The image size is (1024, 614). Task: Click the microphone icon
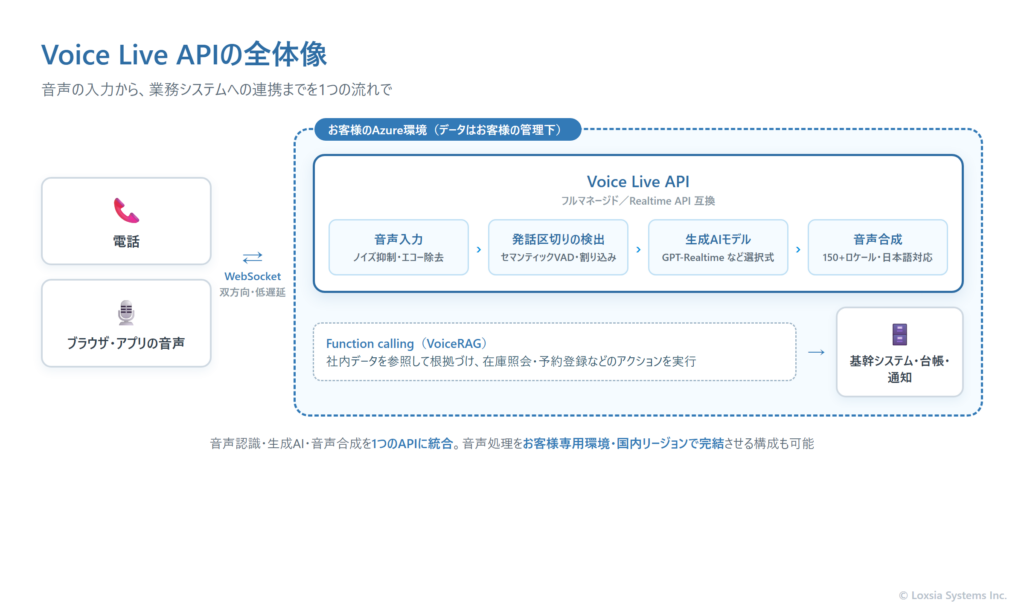[126, 312]
